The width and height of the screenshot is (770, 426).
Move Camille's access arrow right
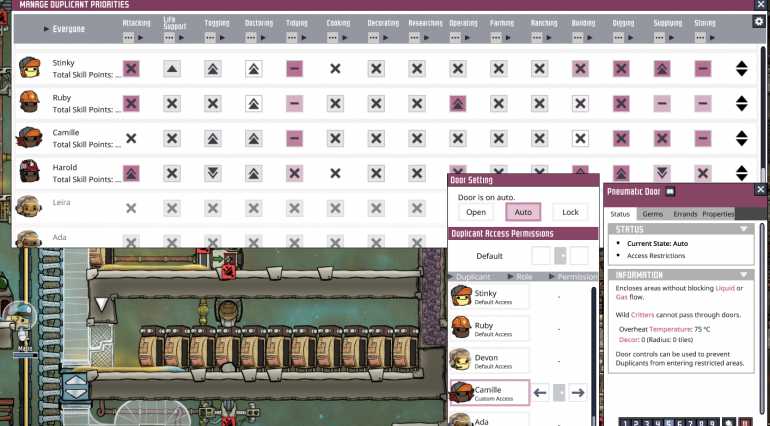coord(578,393)
